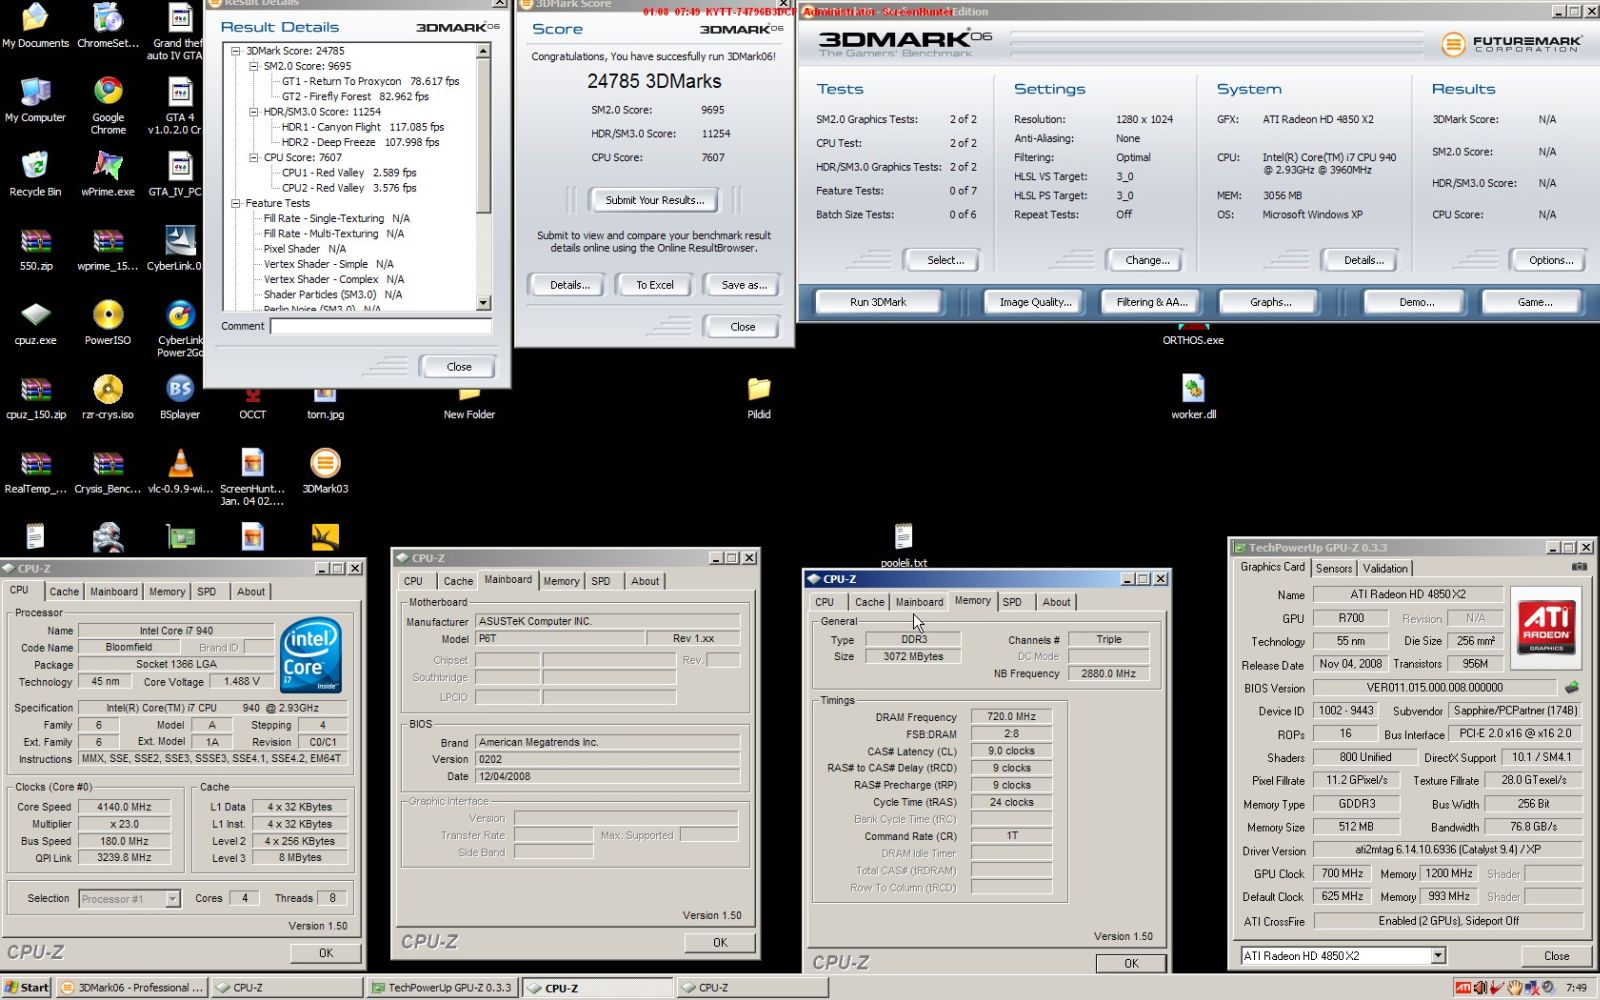Open the Sensors tab in GPU-Z
The image size is (1600, 1000).
[1334, 568]
